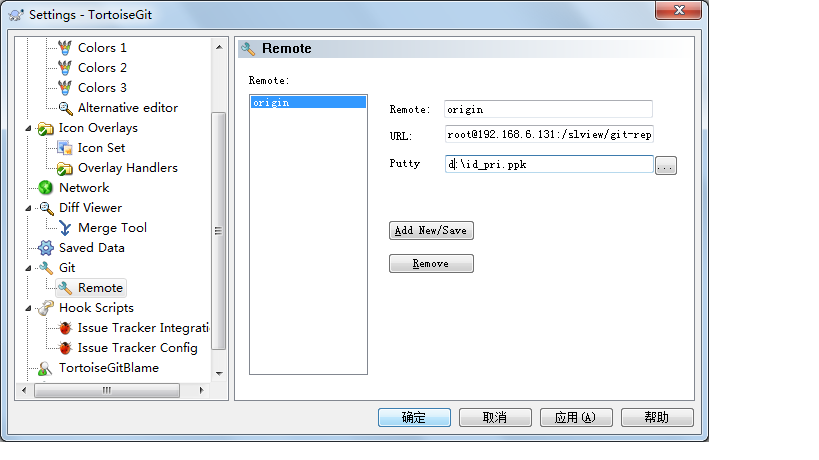The height and width of the screenshot is (460, 819).
Task: Click the Merge Tool arrow icon
Action: (x=65, y=228)
